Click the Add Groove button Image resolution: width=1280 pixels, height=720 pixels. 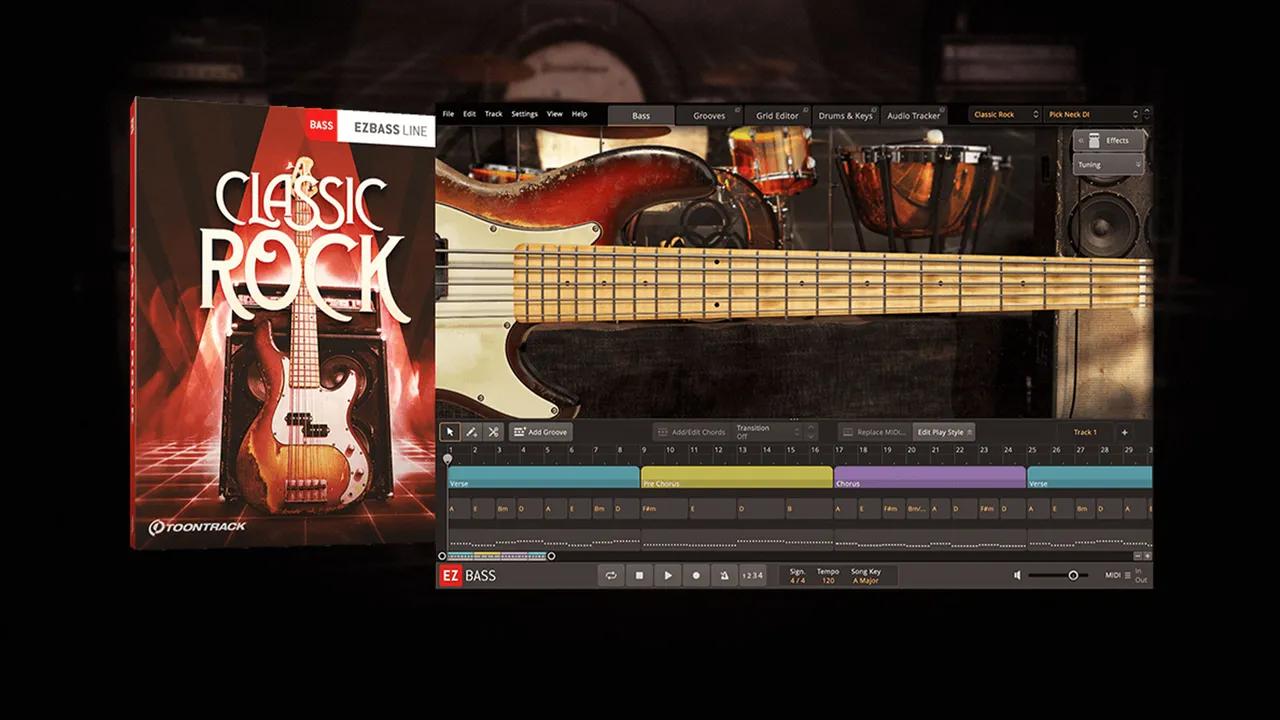(540, 432)
